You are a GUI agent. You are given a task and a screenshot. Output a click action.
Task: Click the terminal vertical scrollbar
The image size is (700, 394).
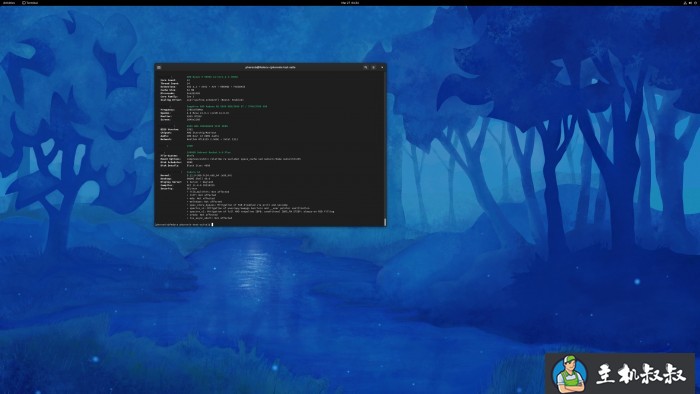(x=385, y=222)
